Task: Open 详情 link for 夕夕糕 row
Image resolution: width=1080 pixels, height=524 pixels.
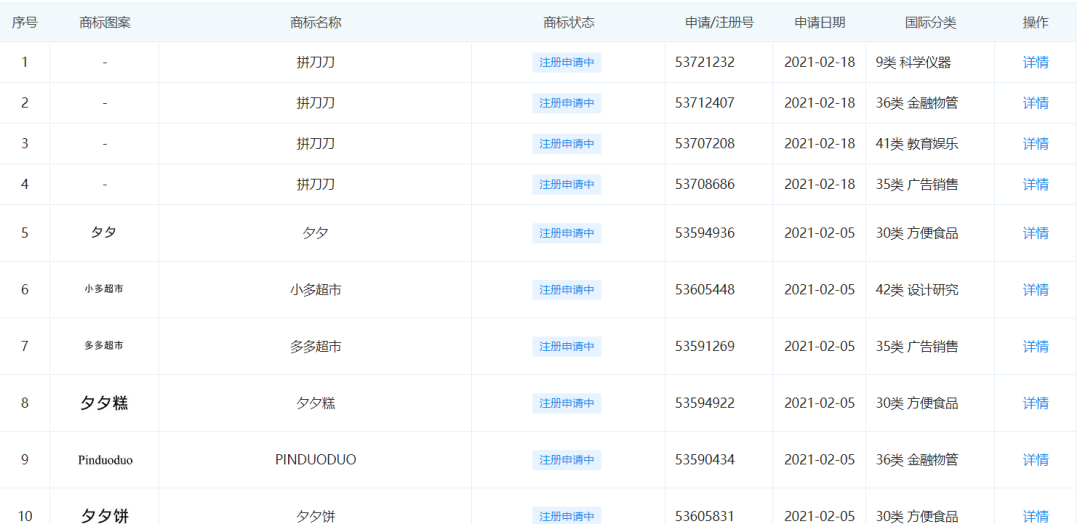Action: coord(1035,403)
